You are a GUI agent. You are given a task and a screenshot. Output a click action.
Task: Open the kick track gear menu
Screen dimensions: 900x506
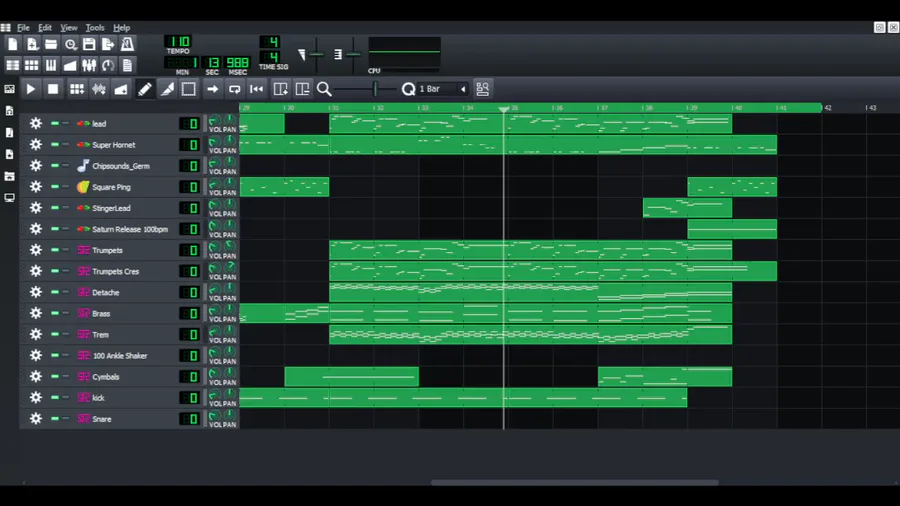(x=36, y=398)
